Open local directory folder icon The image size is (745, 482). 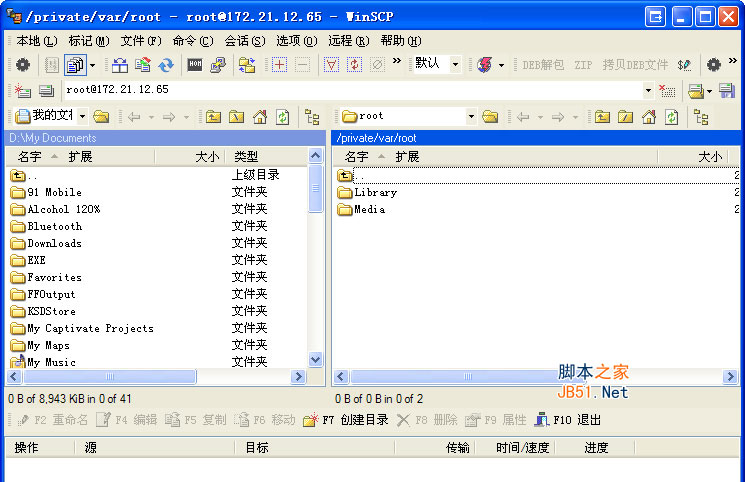coord(101,116)
